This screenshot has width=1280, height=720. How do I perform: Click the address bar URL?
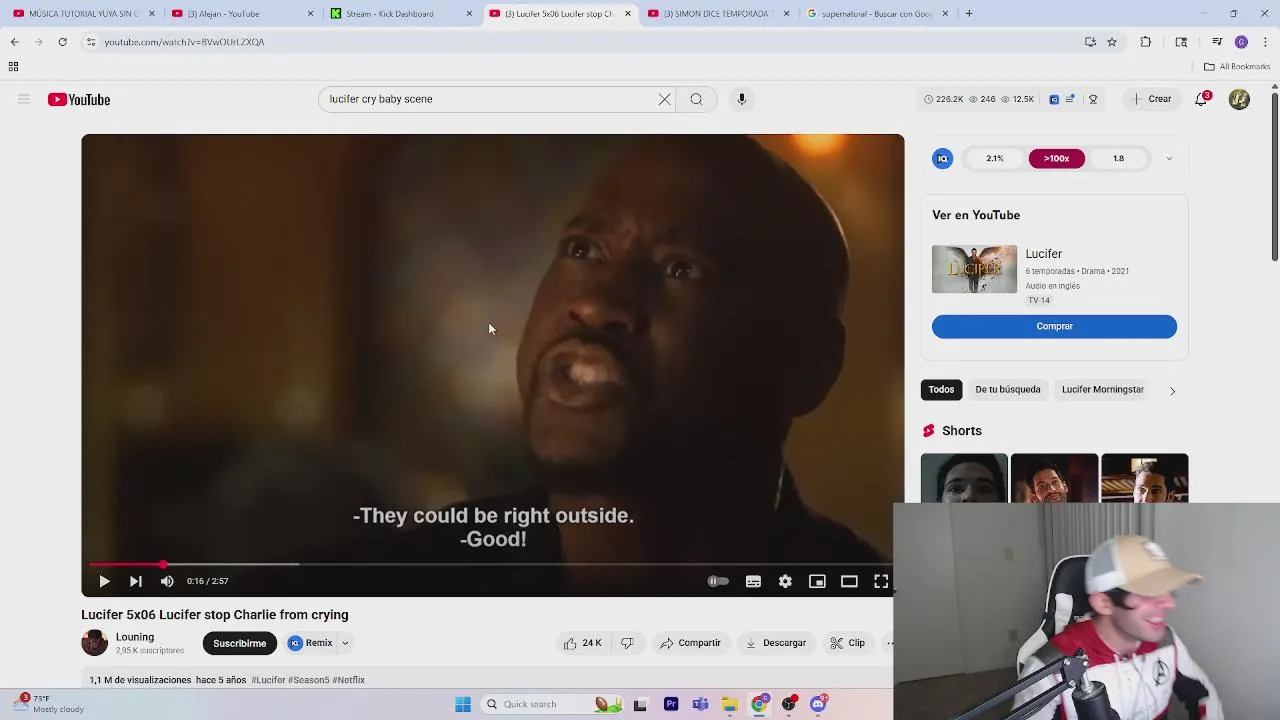184,42
